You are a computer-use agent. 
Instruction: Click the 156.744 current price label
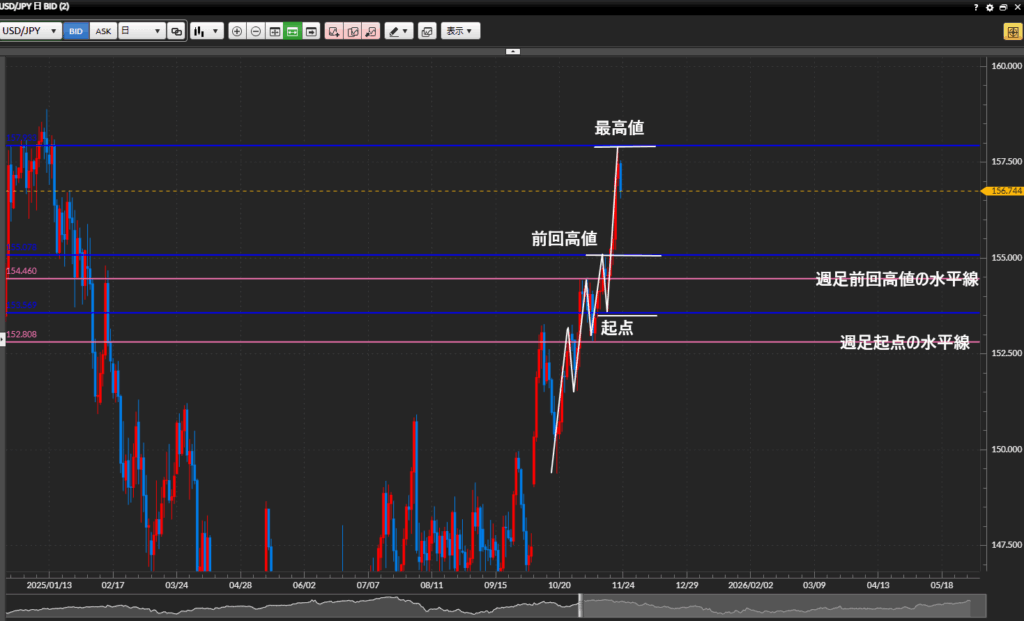coord(1001,190)
